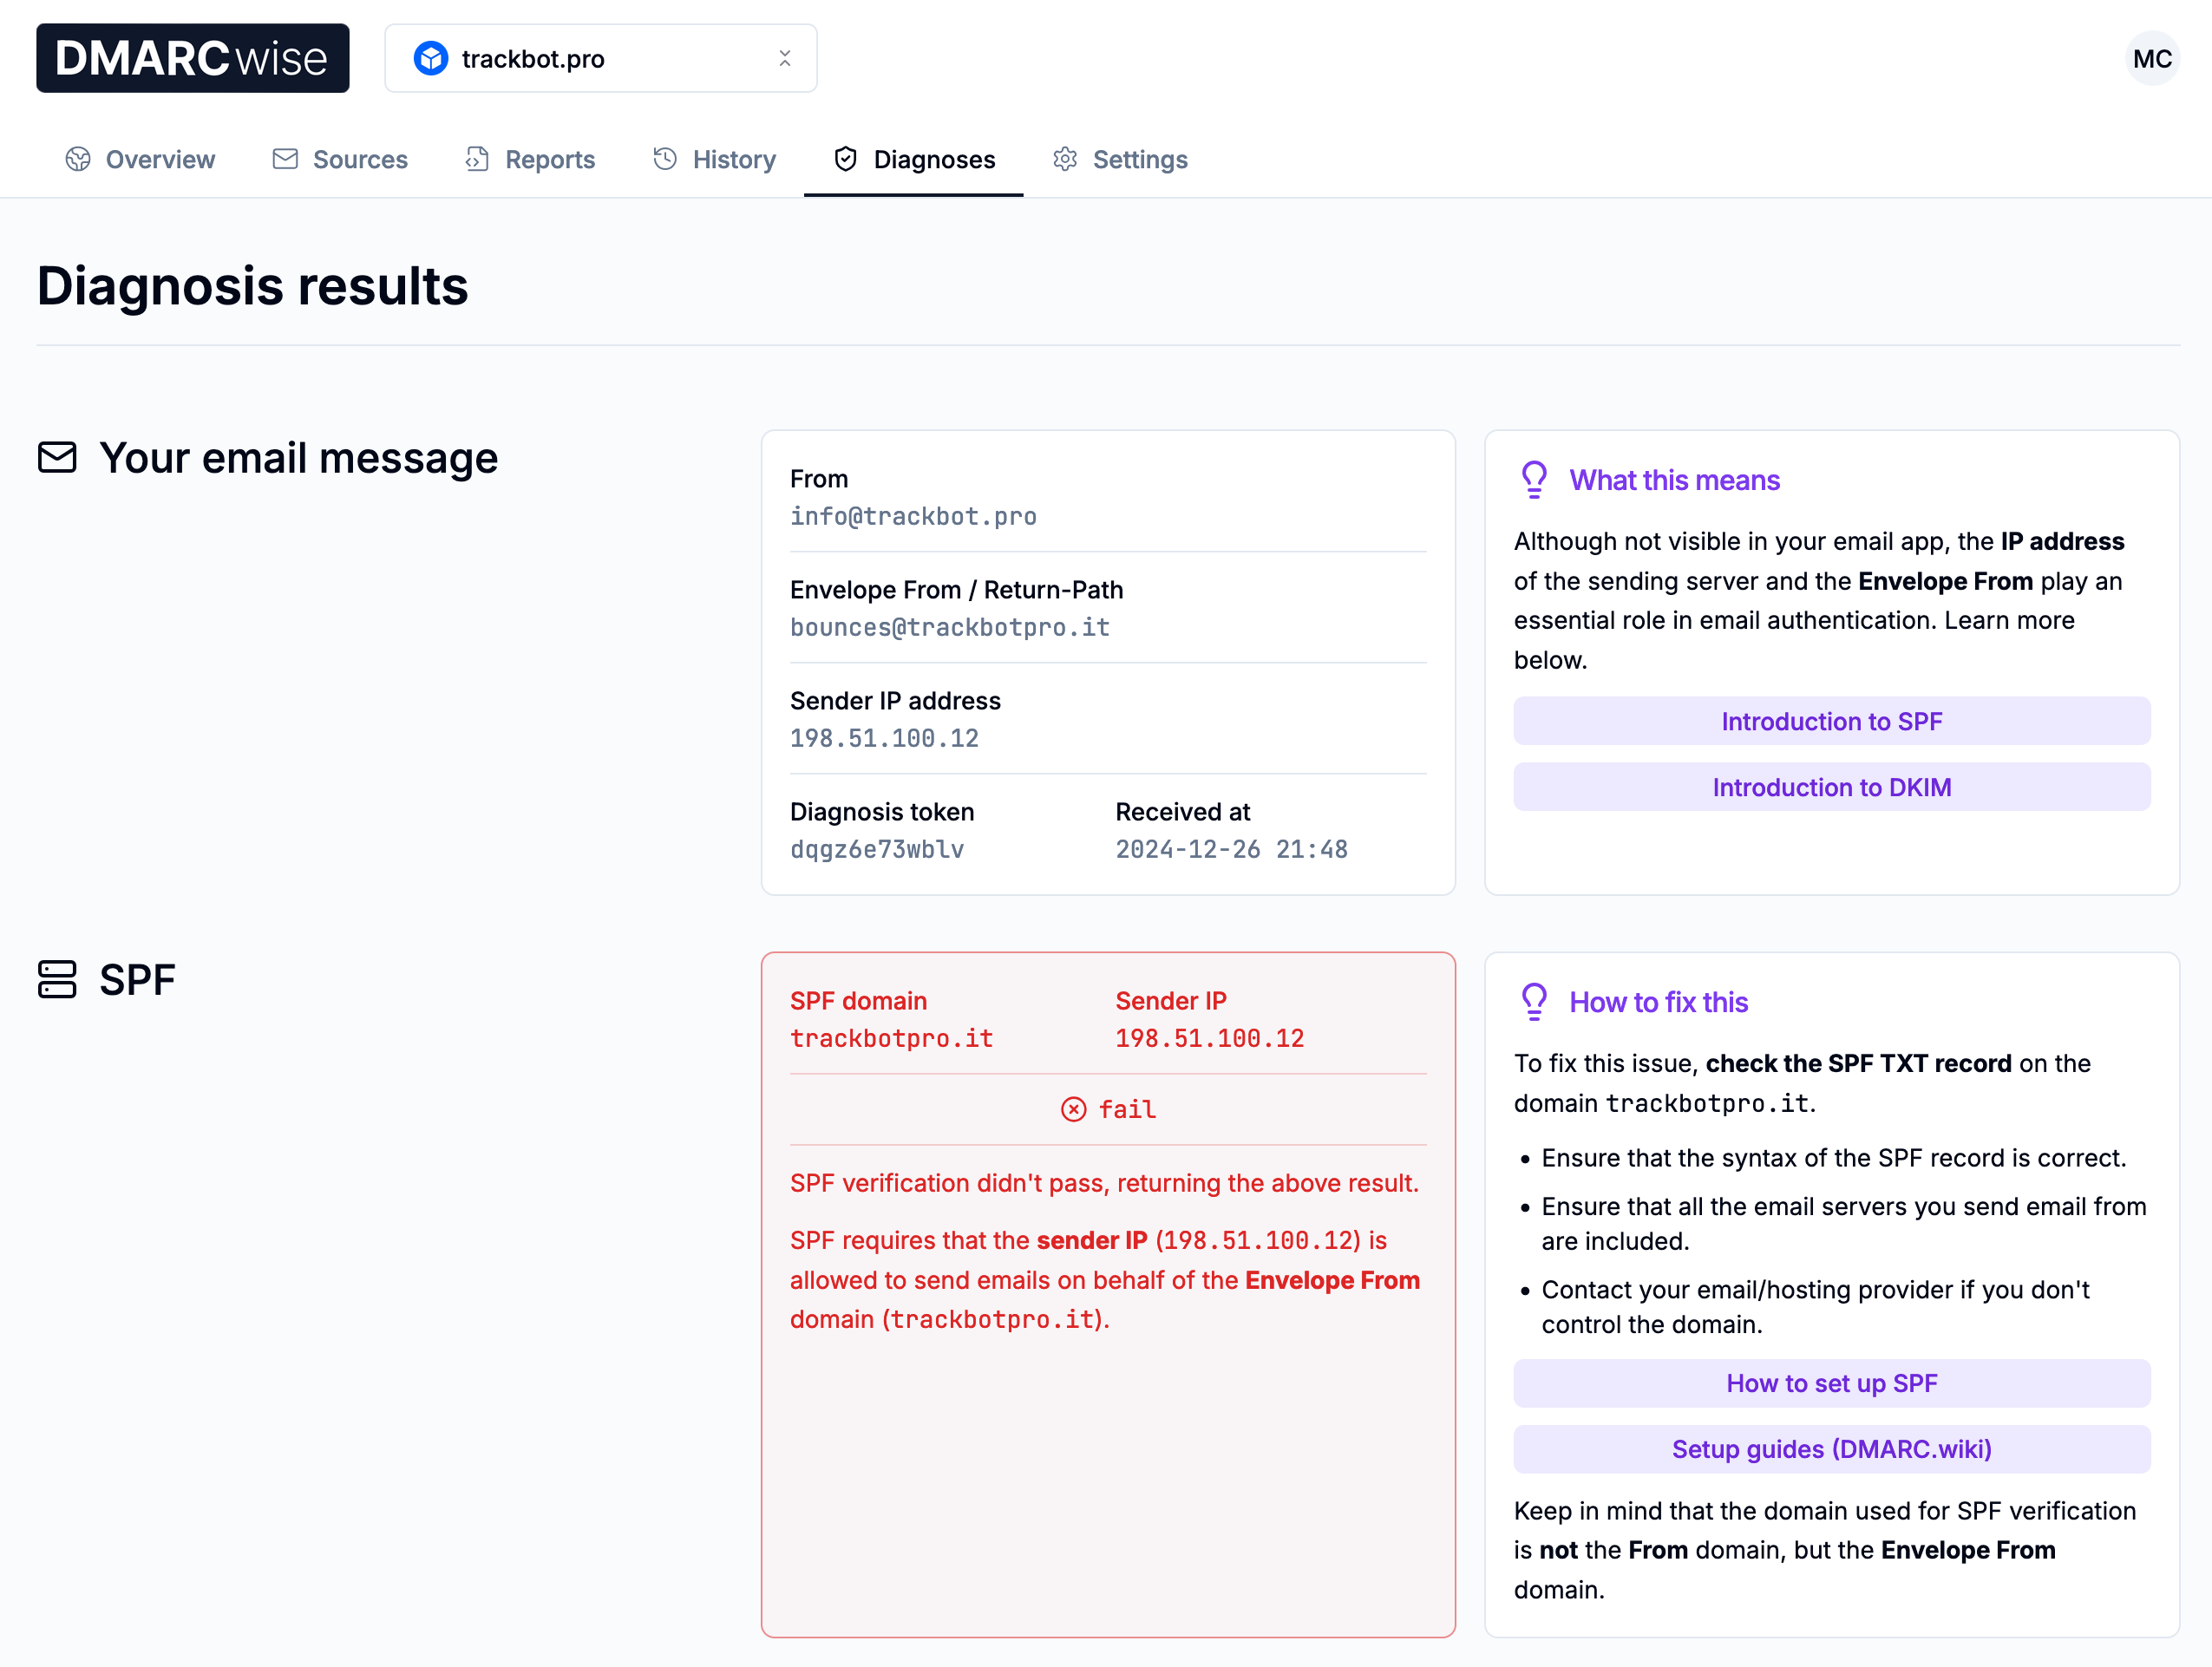The height and width of the screenshot is (1667, 2212).
Task: Click the DMARC shield icon in navigation
Action: pos(844,160)
